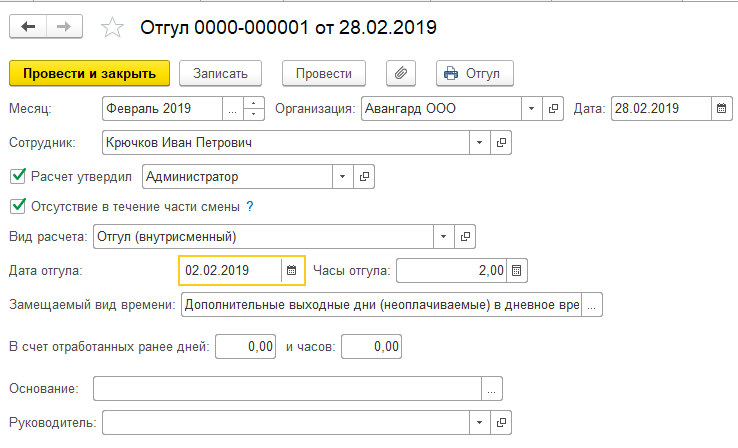The height and width of the screenshot is (448, 738).
Task: Open the Руководитель dropdown list
Action: coord(482,423)
